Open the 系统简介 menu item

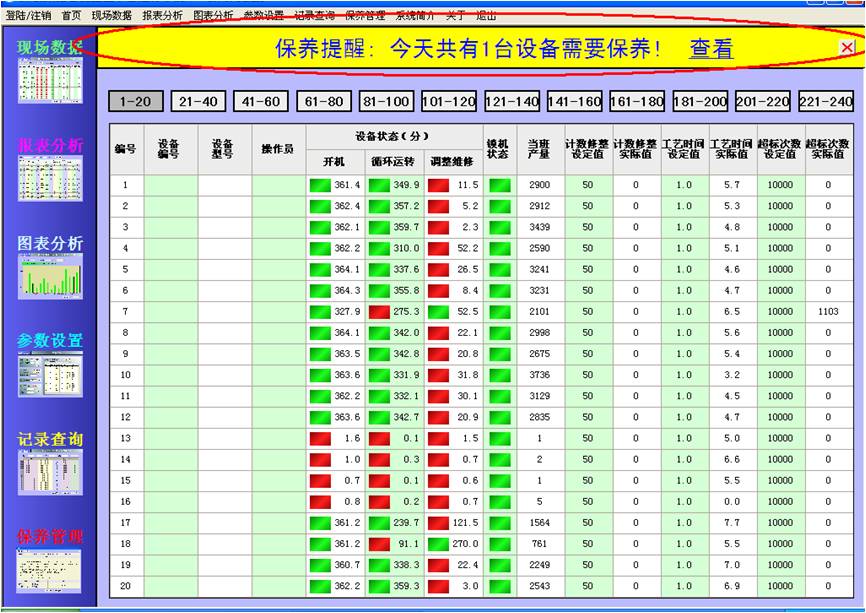[x=415, y=16]
